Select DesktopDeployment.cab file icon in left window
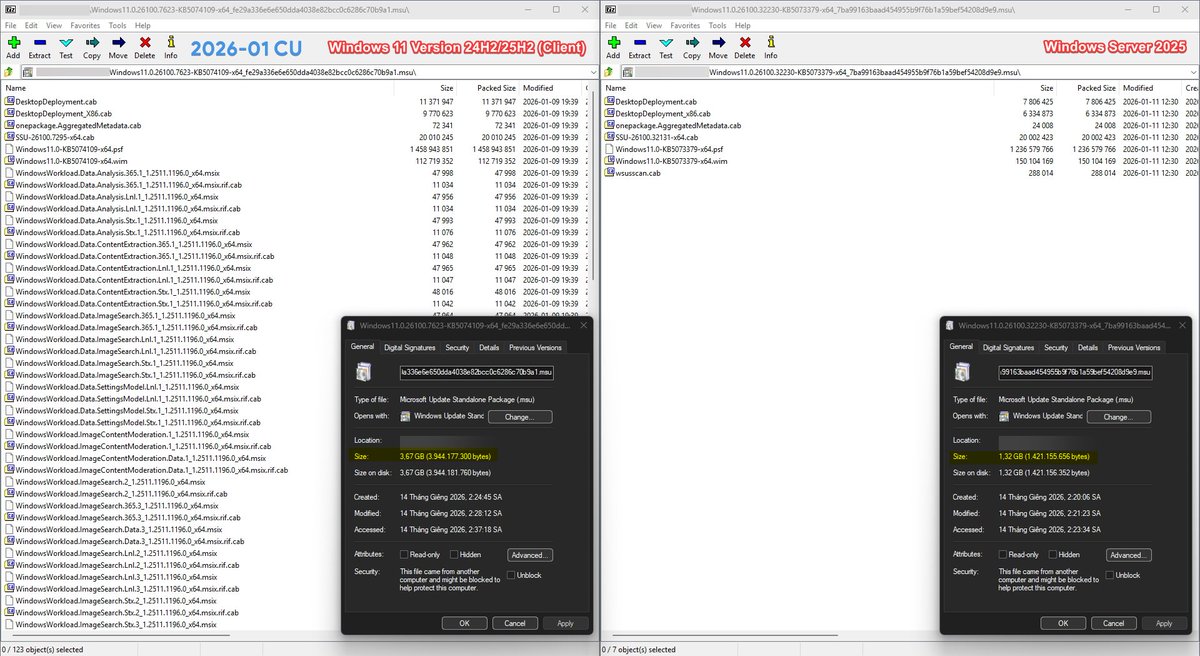This screenshot has height=656, width=1200. [9, 102]
